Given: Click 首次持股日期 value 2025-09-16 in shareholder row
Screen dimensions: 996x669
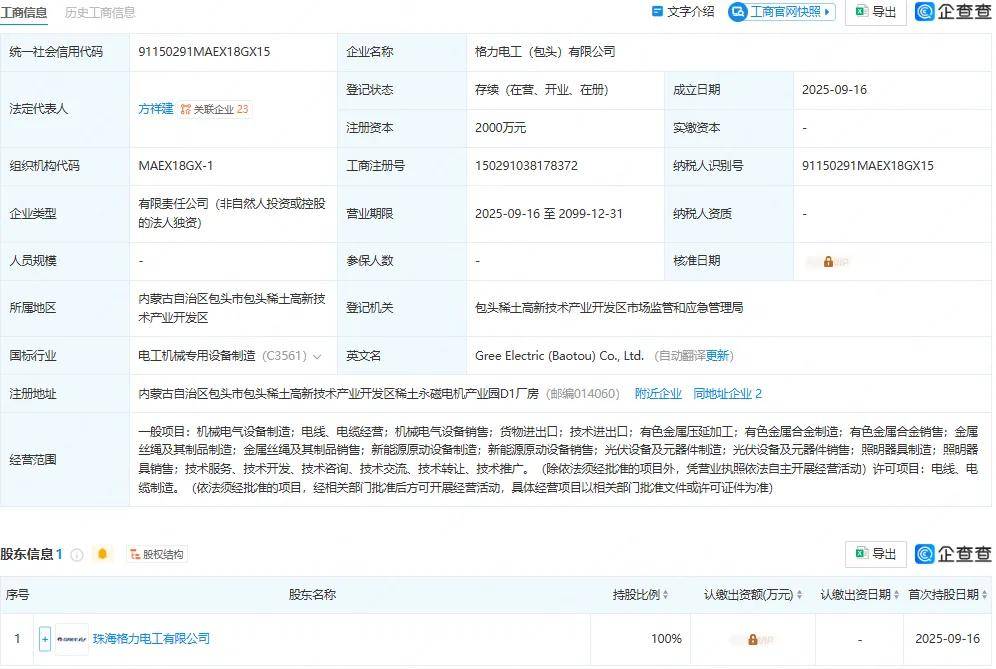Looking at the screenshot, I should click(x=948, y=639).
